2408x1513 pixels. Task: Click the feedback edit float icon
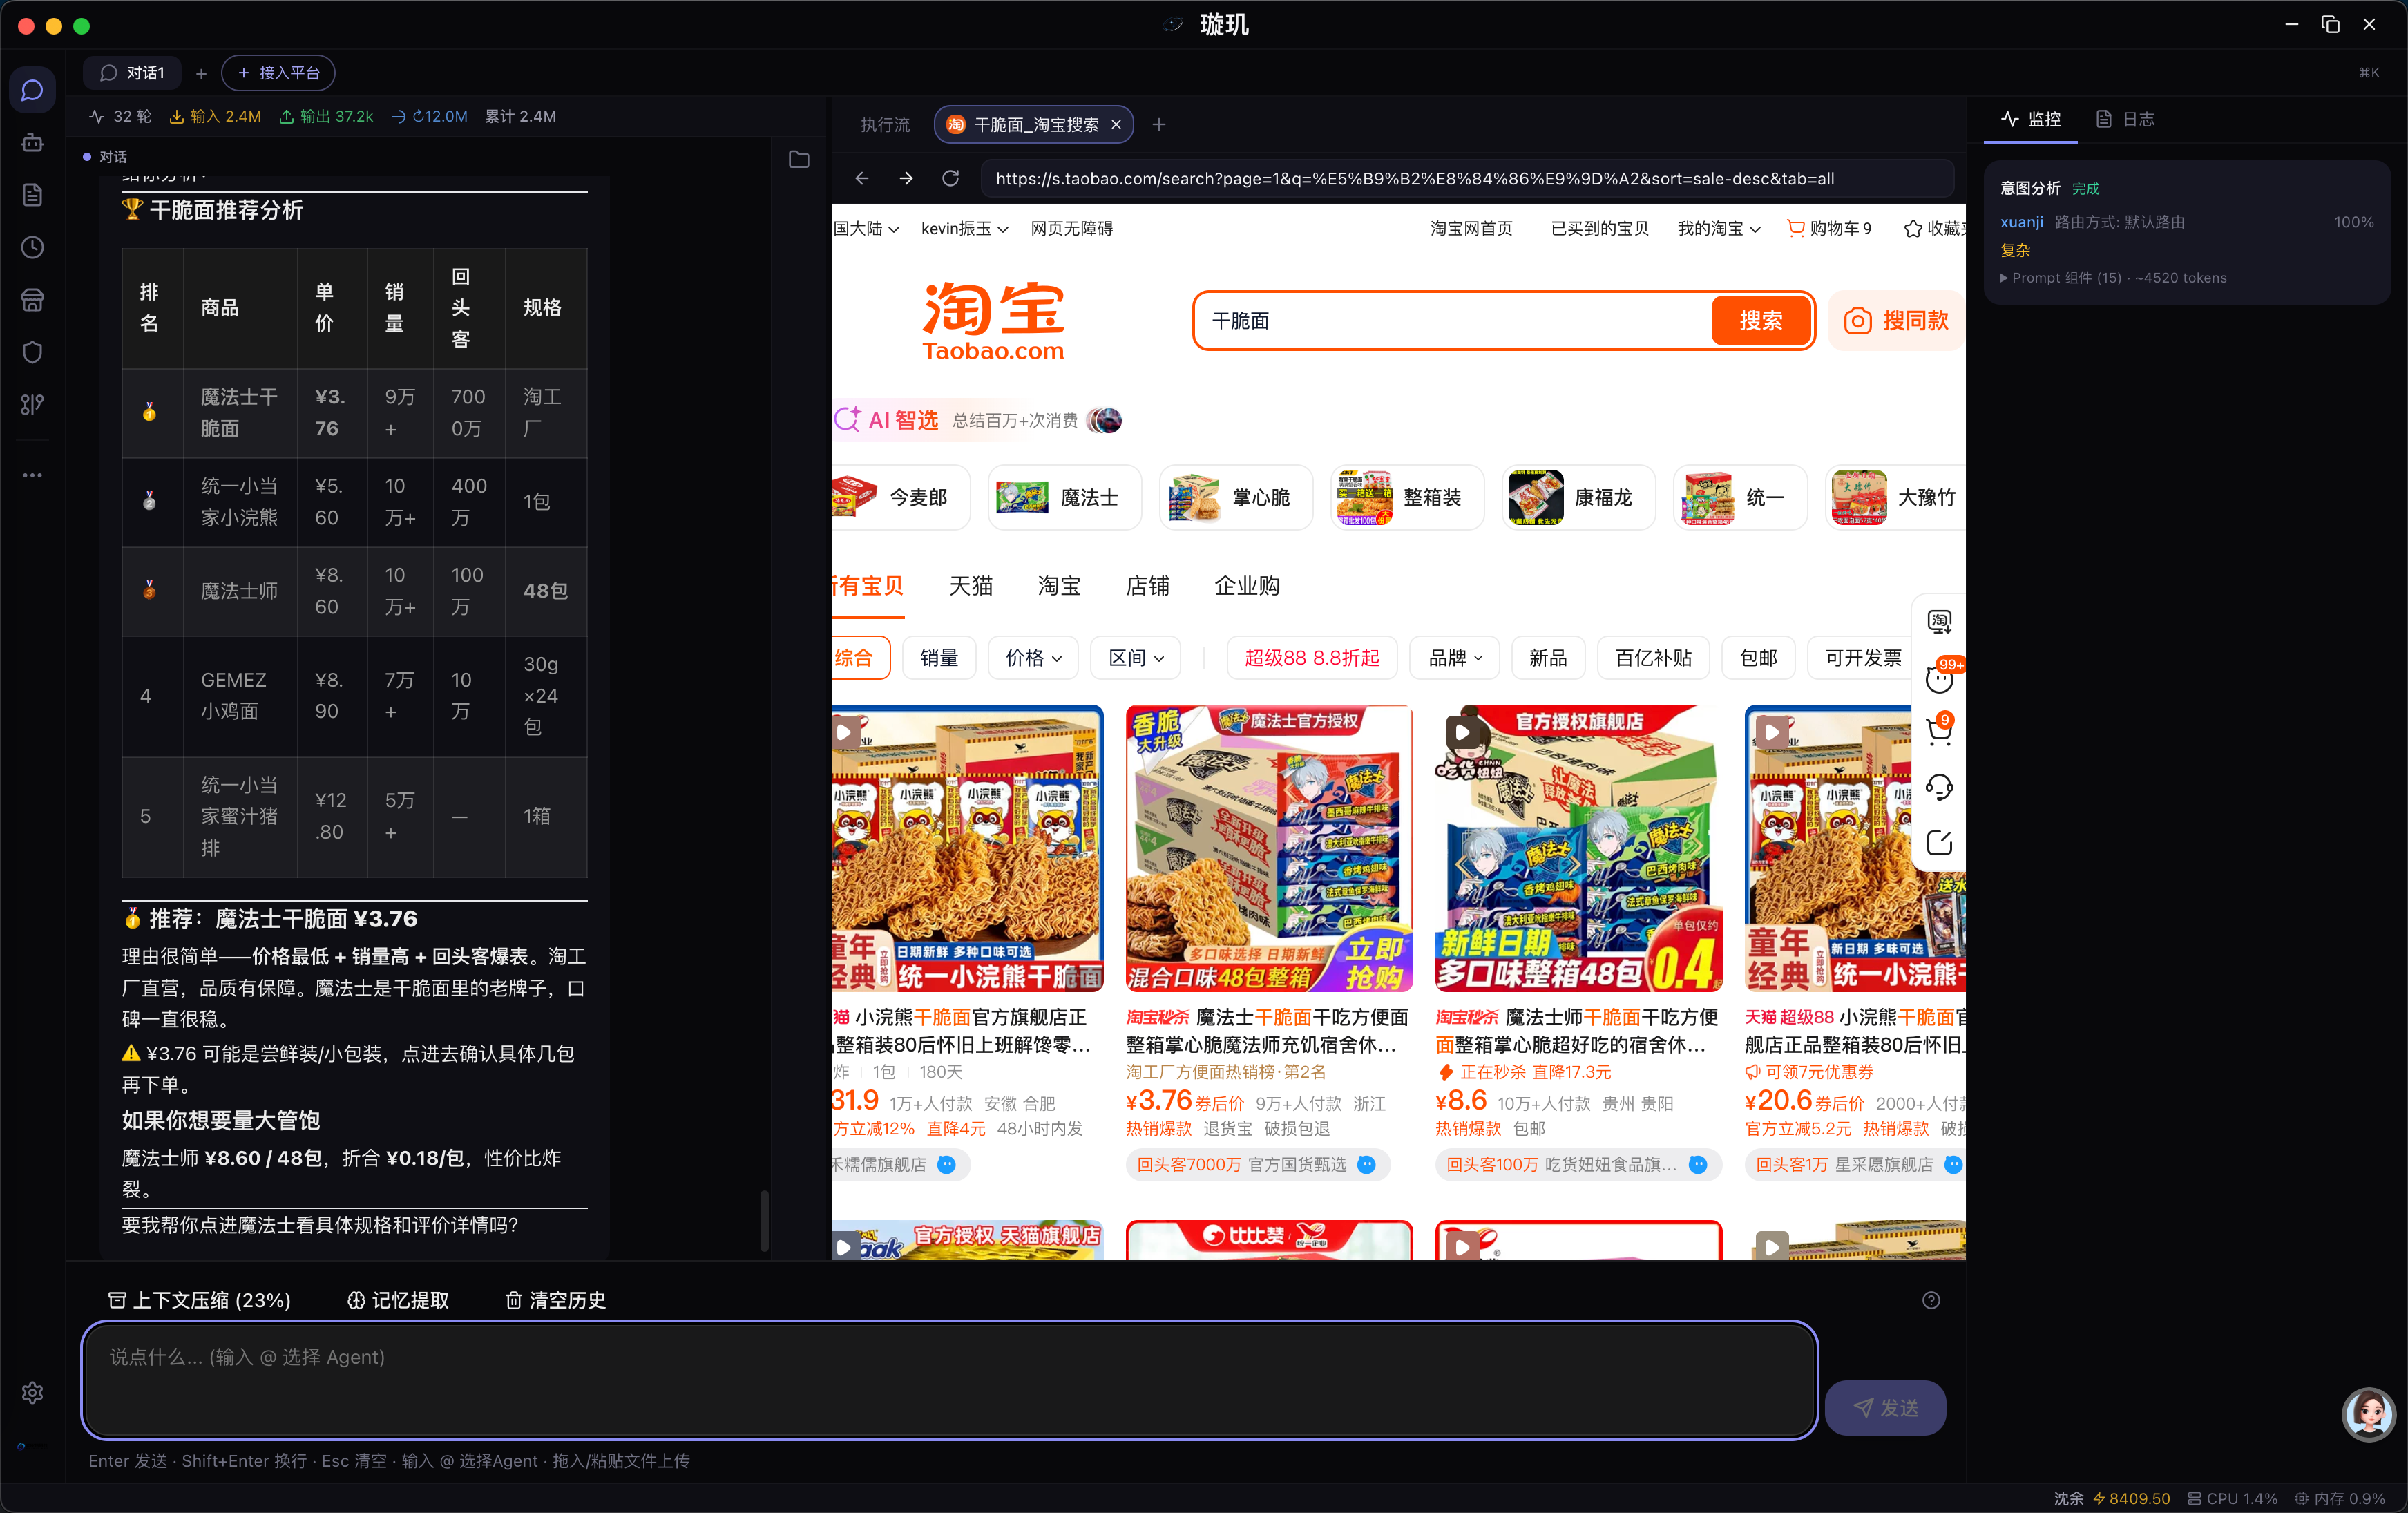tap(1939, 843)
